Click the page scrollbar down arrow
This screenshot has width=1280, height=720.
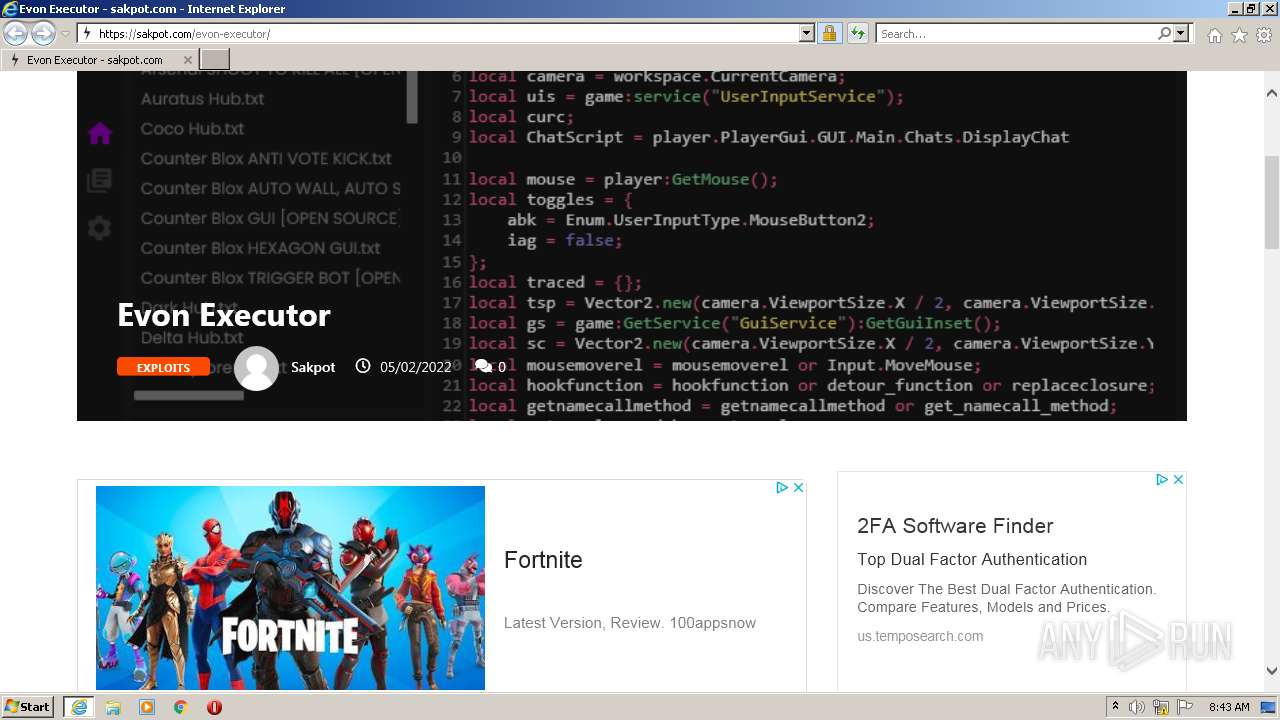click(1272, 672)
